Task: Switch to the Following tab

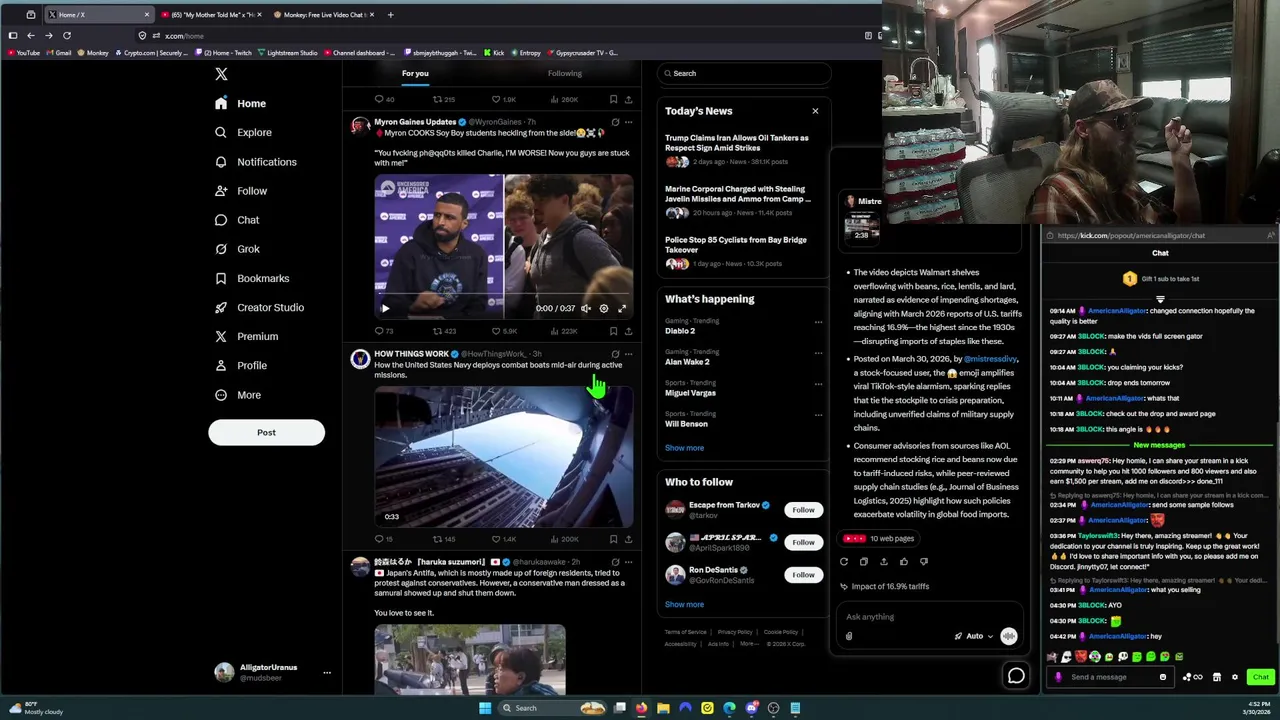Action: 564,73
